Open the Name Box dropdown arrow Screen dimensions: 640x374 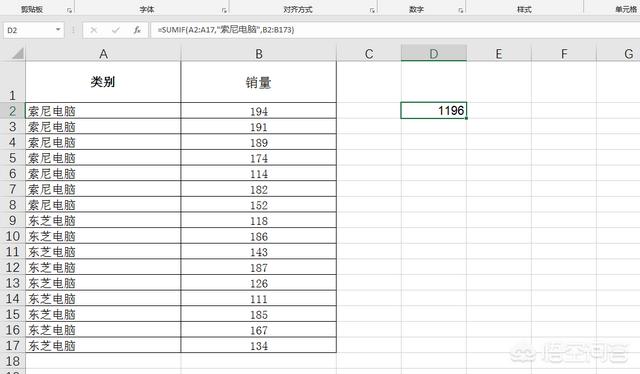(58, 29)
